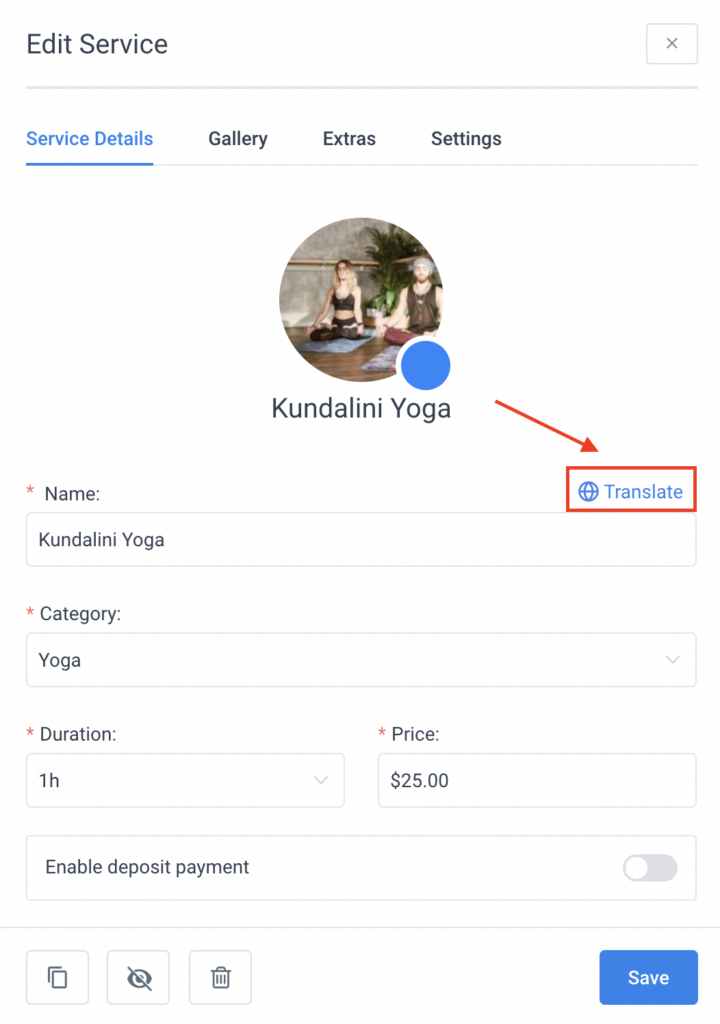Image resolution: width=720 pixels, height=1024 pixels.
Task: Click the duplicate service icon
Action: (x=57, y=977)
